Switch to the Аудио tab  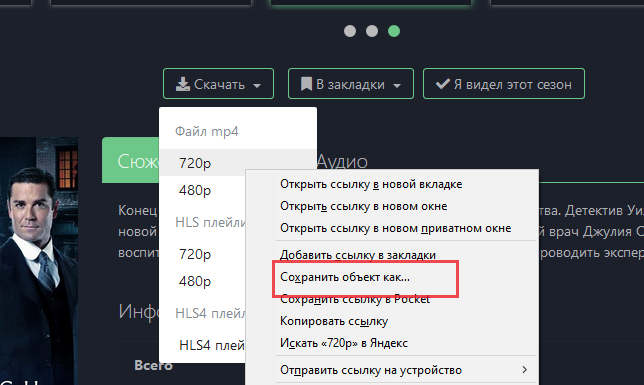pyautogui.click(x=342, y=161)
